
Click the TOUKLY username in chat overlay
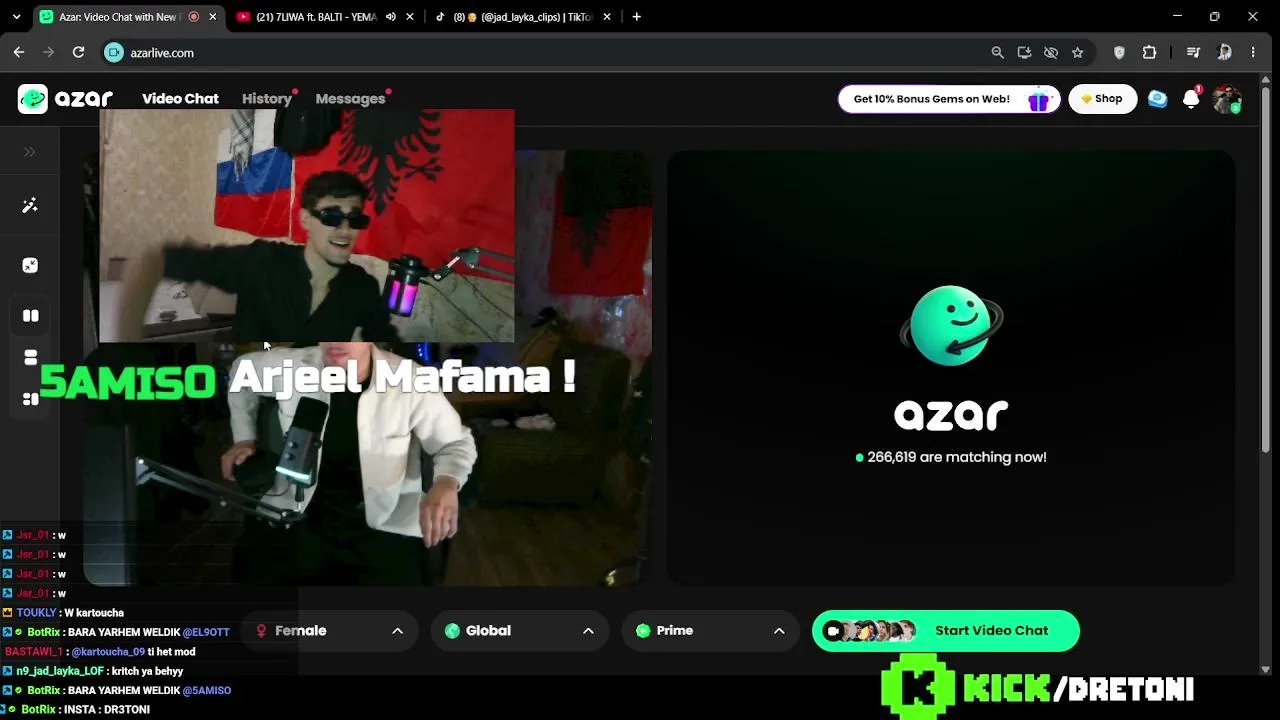pyautogui.click(x=37, y=613)
